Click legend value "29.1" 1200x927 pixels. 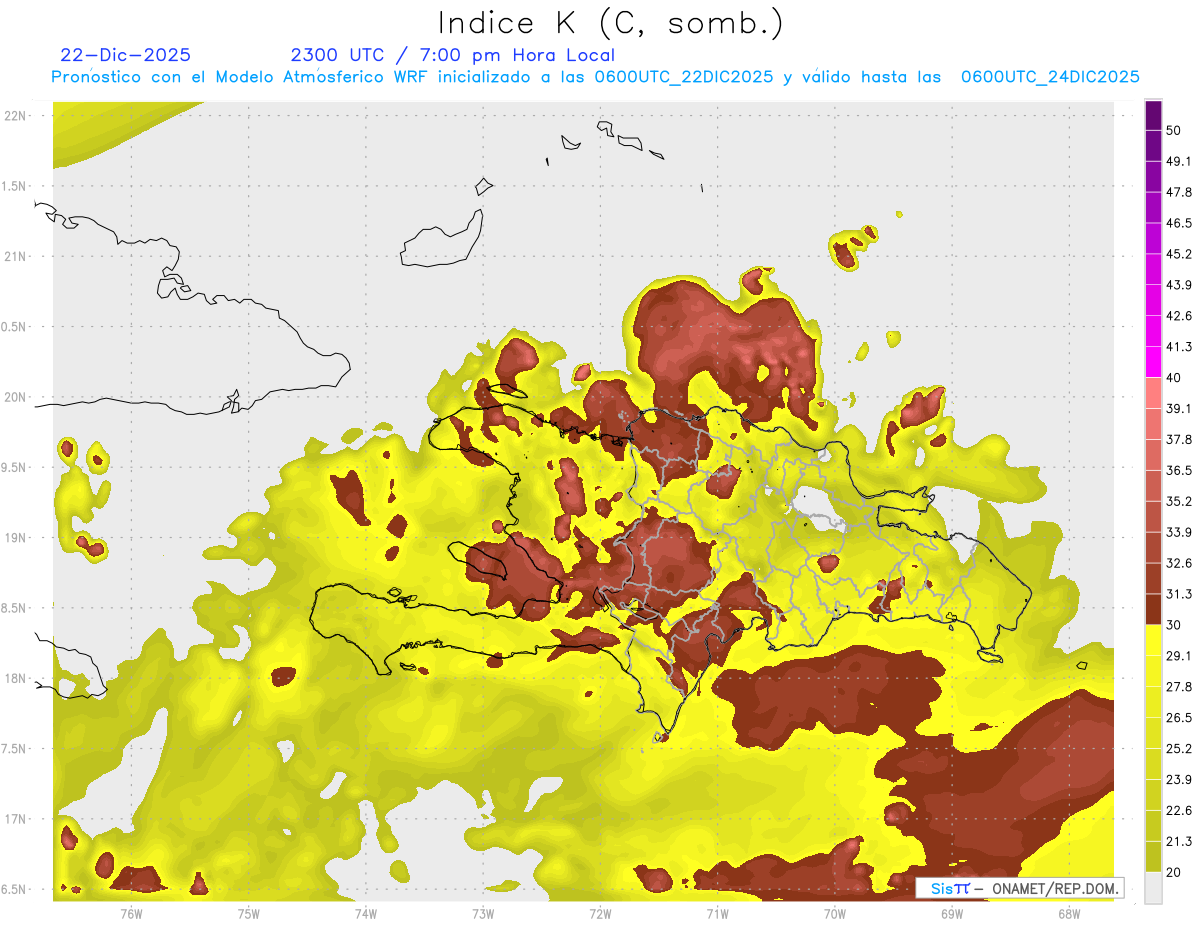pos(1179,656)
